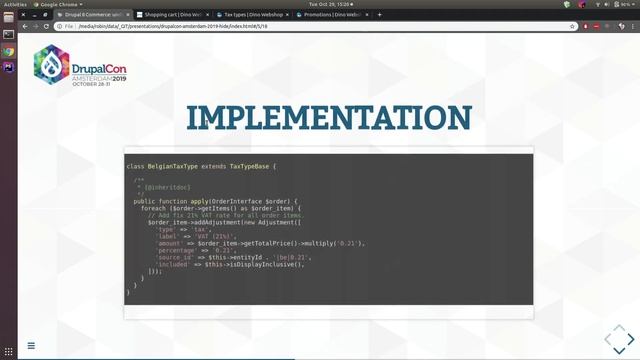Click the isDisplayInclusive code line

tap(229, 264)
